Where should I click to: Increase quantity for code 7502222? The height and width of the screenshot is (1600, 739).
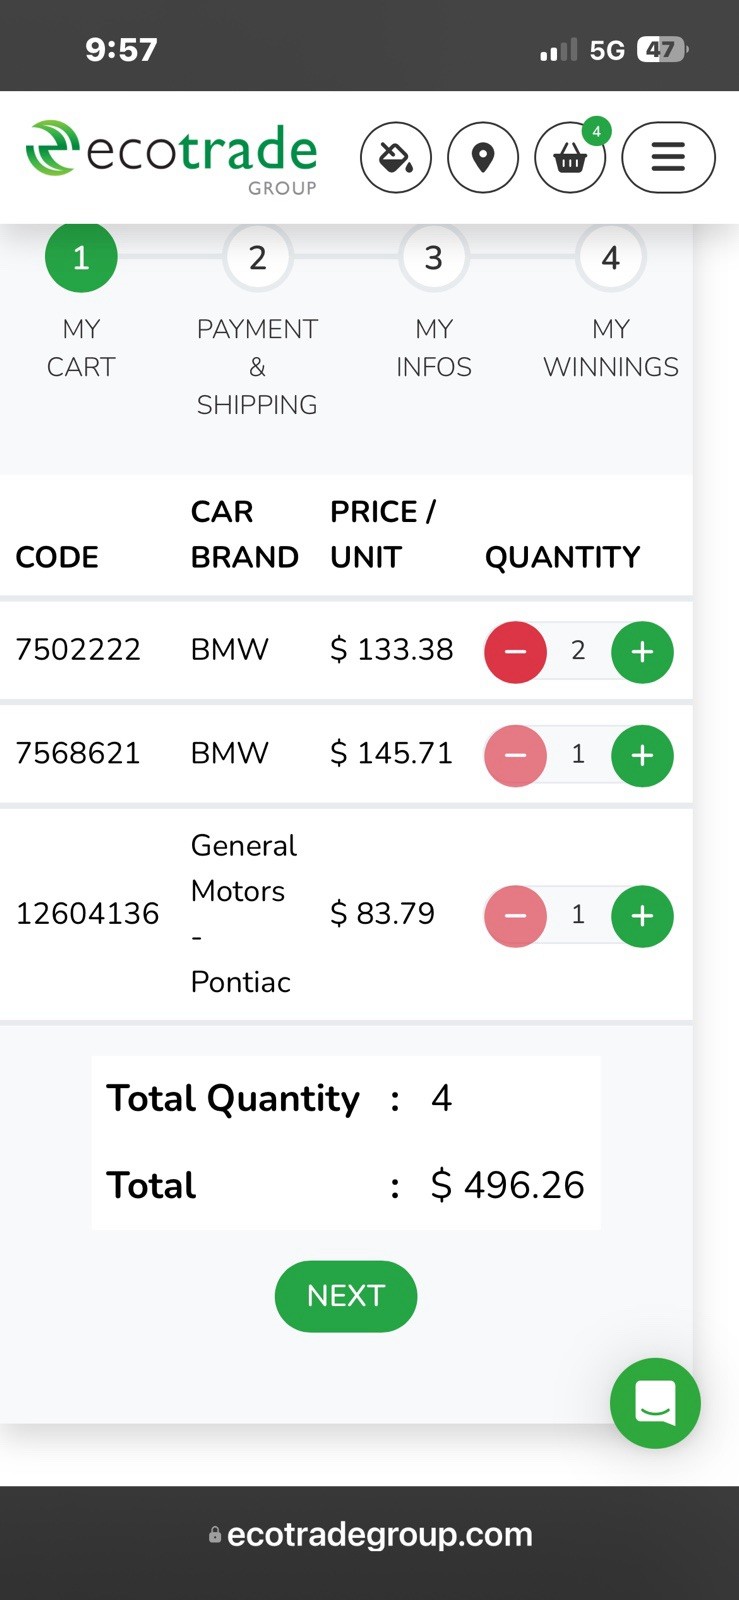point(642,652)
